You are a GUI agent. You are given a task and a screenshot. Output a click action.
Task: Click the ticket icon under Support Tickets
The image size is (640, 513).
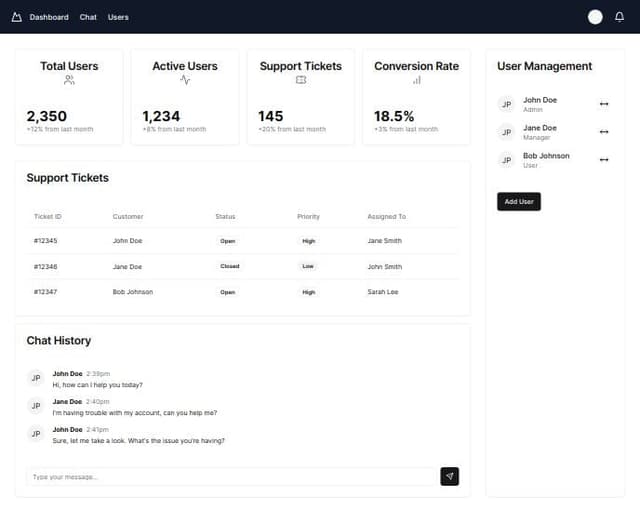pos(301,80)
